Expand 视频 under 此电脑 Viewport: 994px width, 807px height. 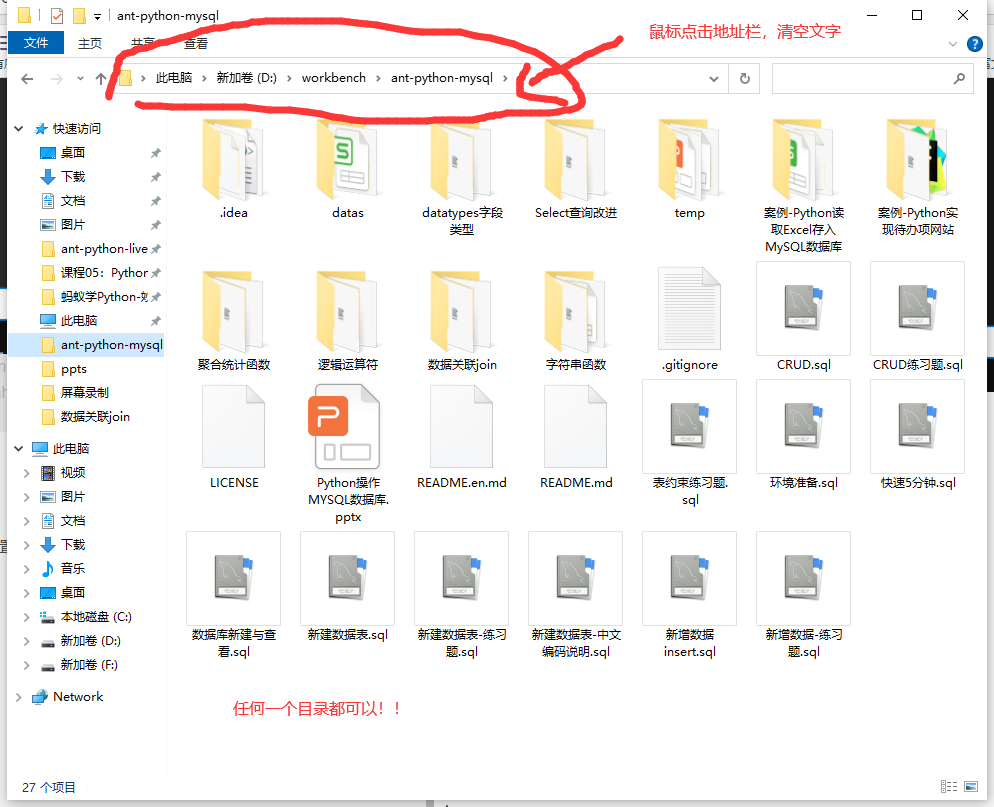(27, 473)
